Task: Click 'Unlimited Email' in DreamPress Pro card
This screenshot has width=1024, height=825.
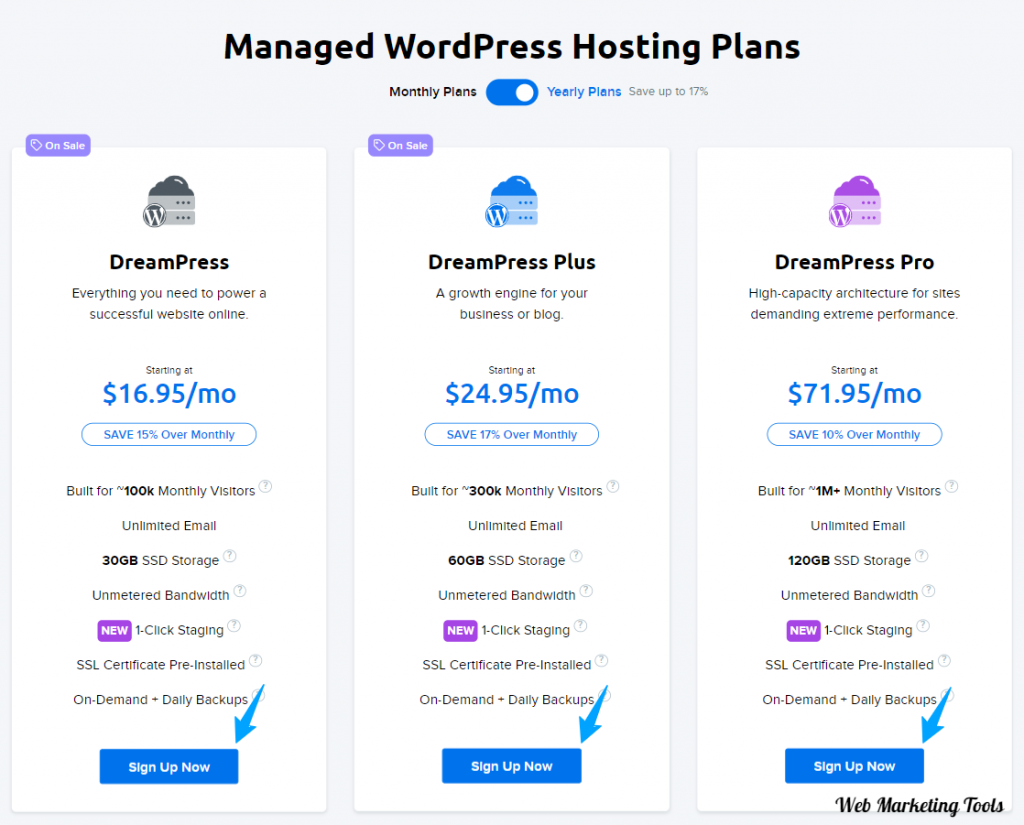Action: coord(857,526)
